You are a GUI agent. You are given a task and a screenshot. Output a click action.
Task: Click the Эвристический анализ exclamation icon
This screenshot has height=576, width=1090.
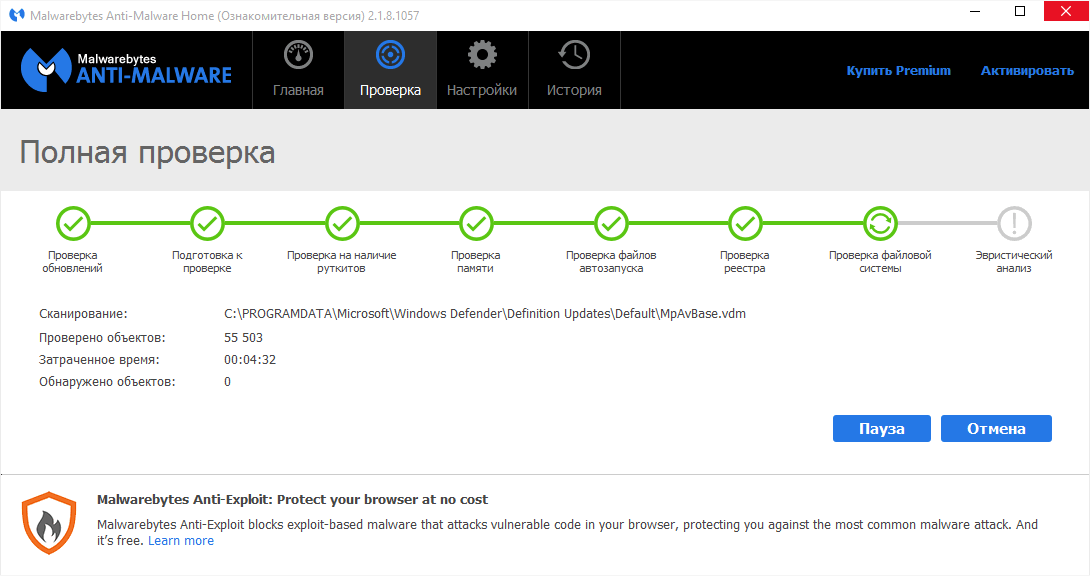pos(1014,224)
